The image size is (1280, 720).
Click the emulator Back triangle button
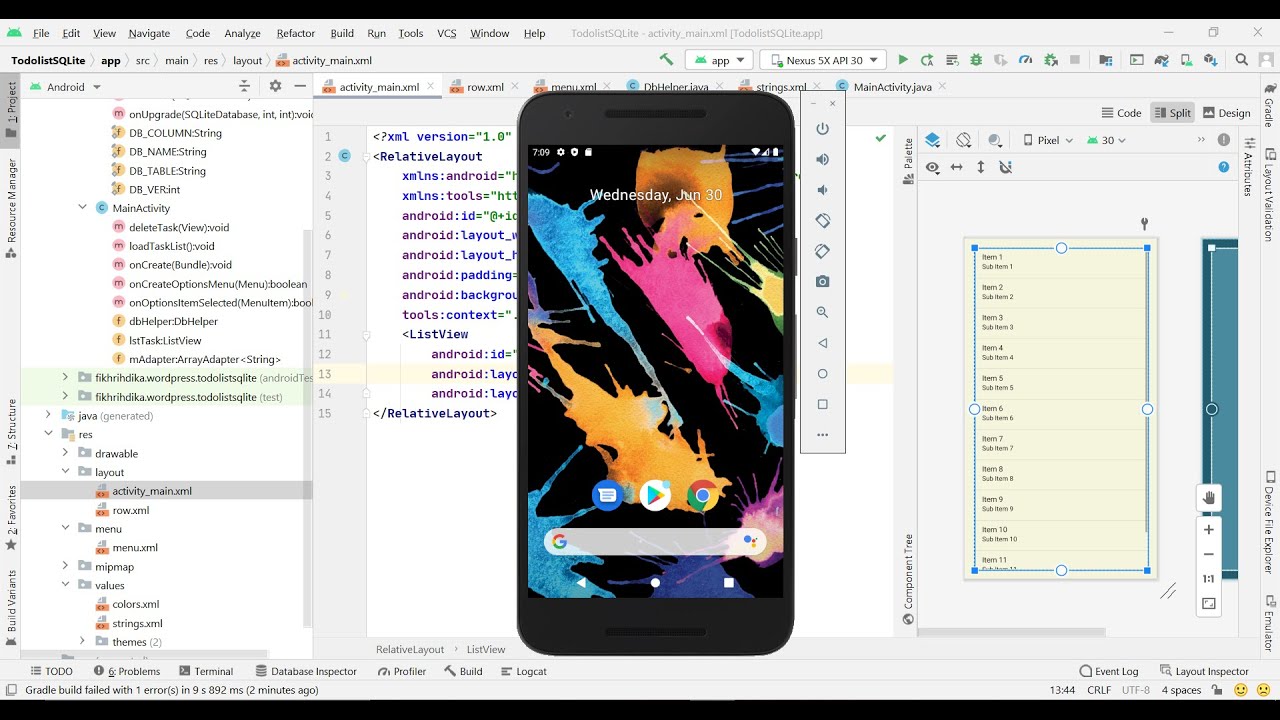pos(823,343)
